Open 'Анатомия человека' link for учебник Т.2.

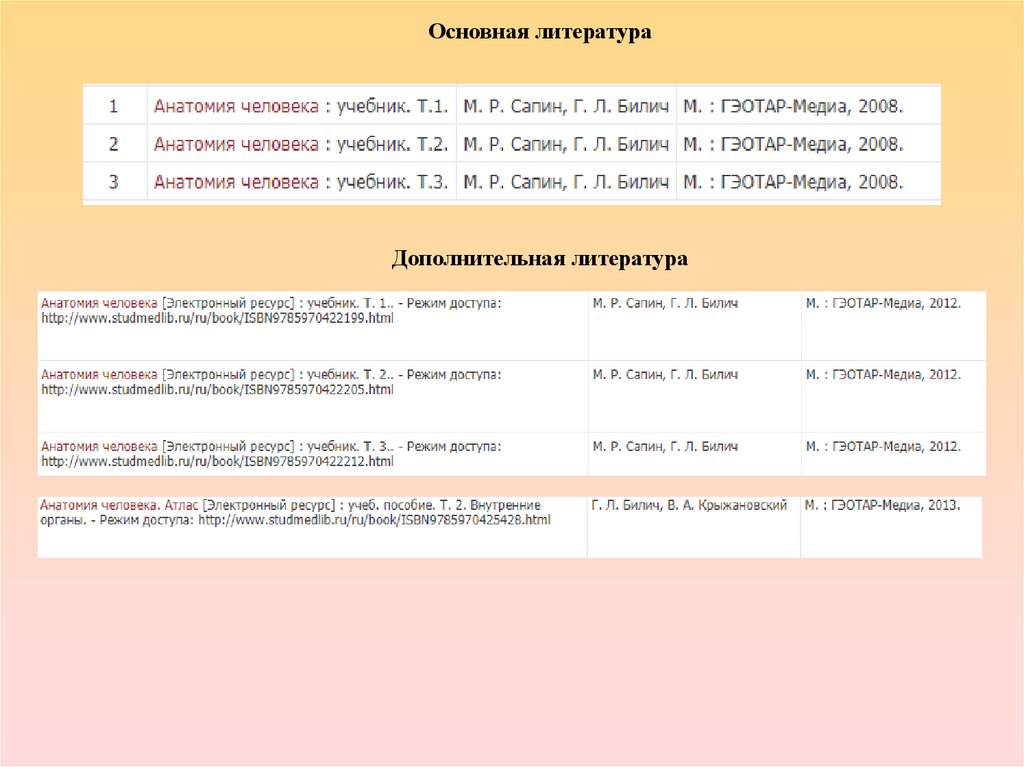(236, 144)
